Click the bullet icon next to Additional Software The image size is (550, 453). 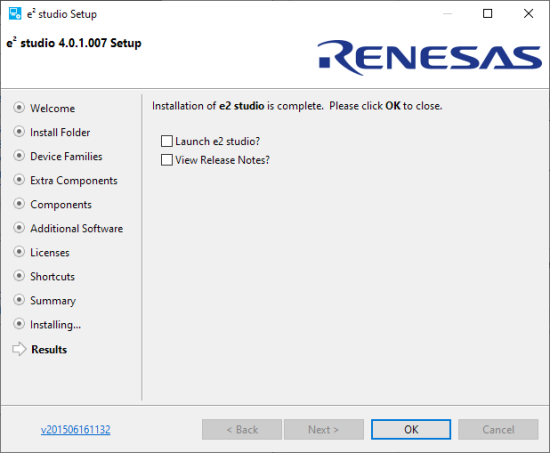19,228
